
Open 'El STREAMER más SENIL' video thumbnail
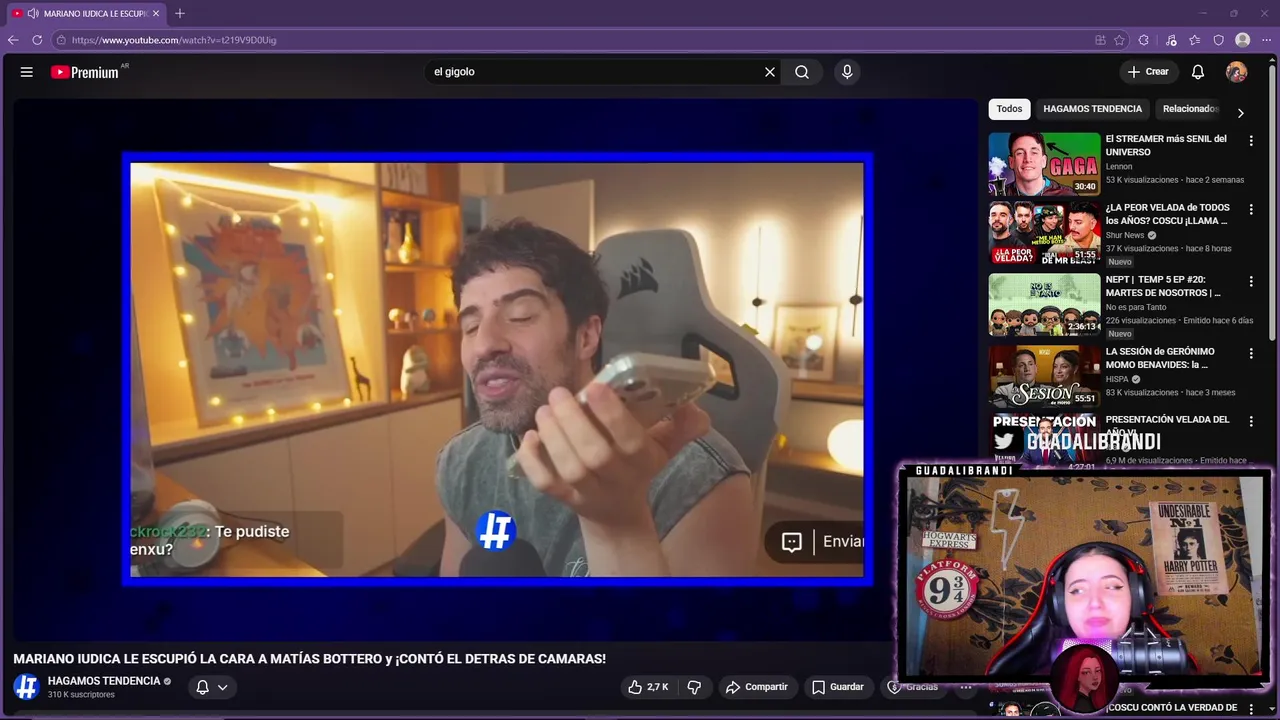coord(1044,164)
